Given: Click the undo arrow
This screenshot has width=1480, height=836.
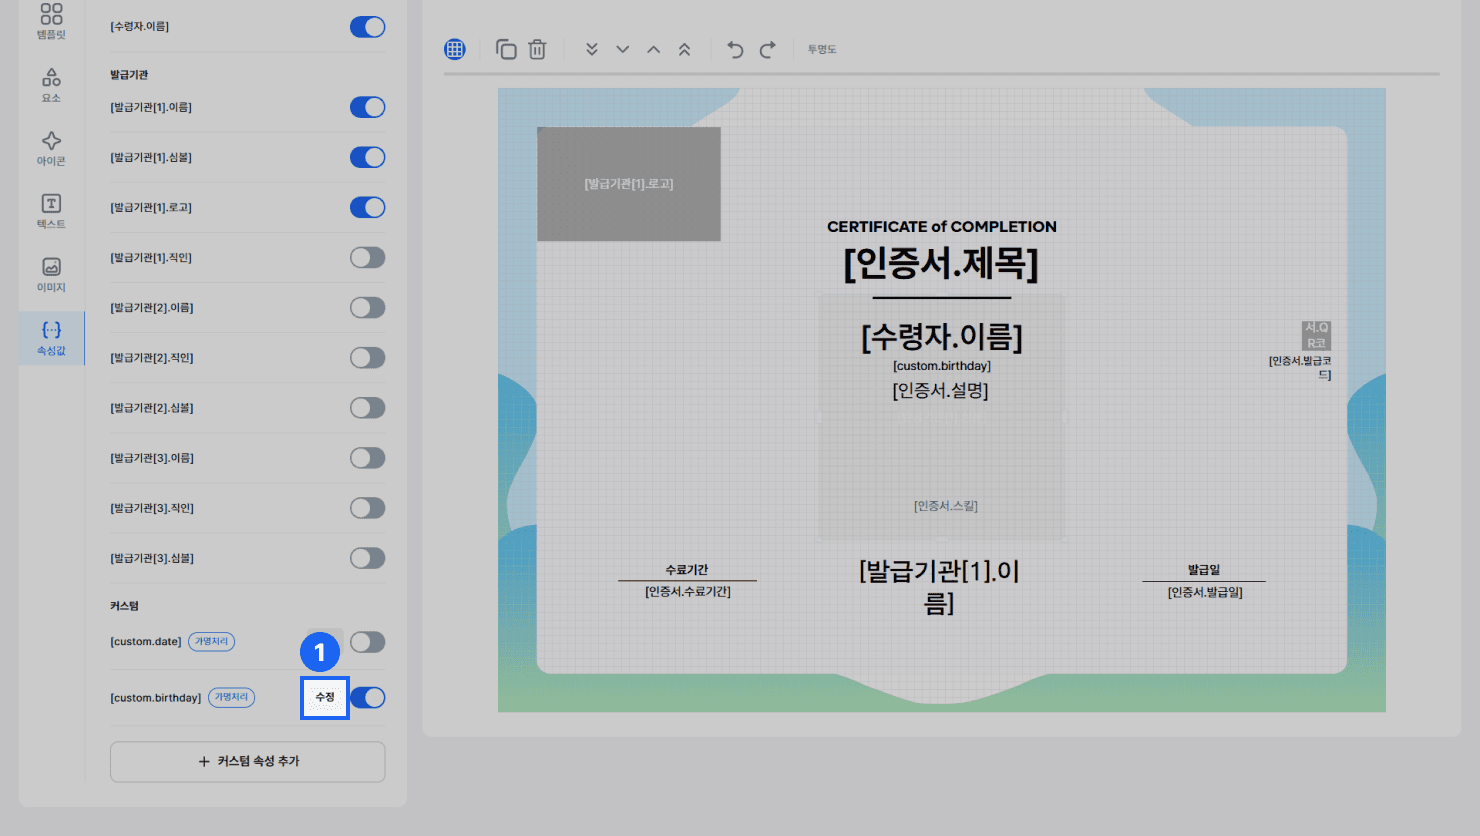Looking at the screenshot, I should [735, 49].
